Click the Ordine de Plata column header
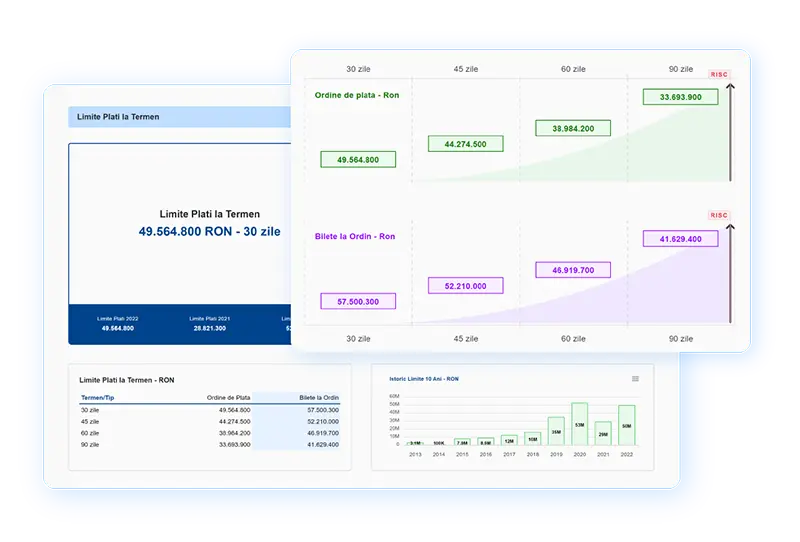The width and height of the screenshot is (800, 542). coord(228,398)
